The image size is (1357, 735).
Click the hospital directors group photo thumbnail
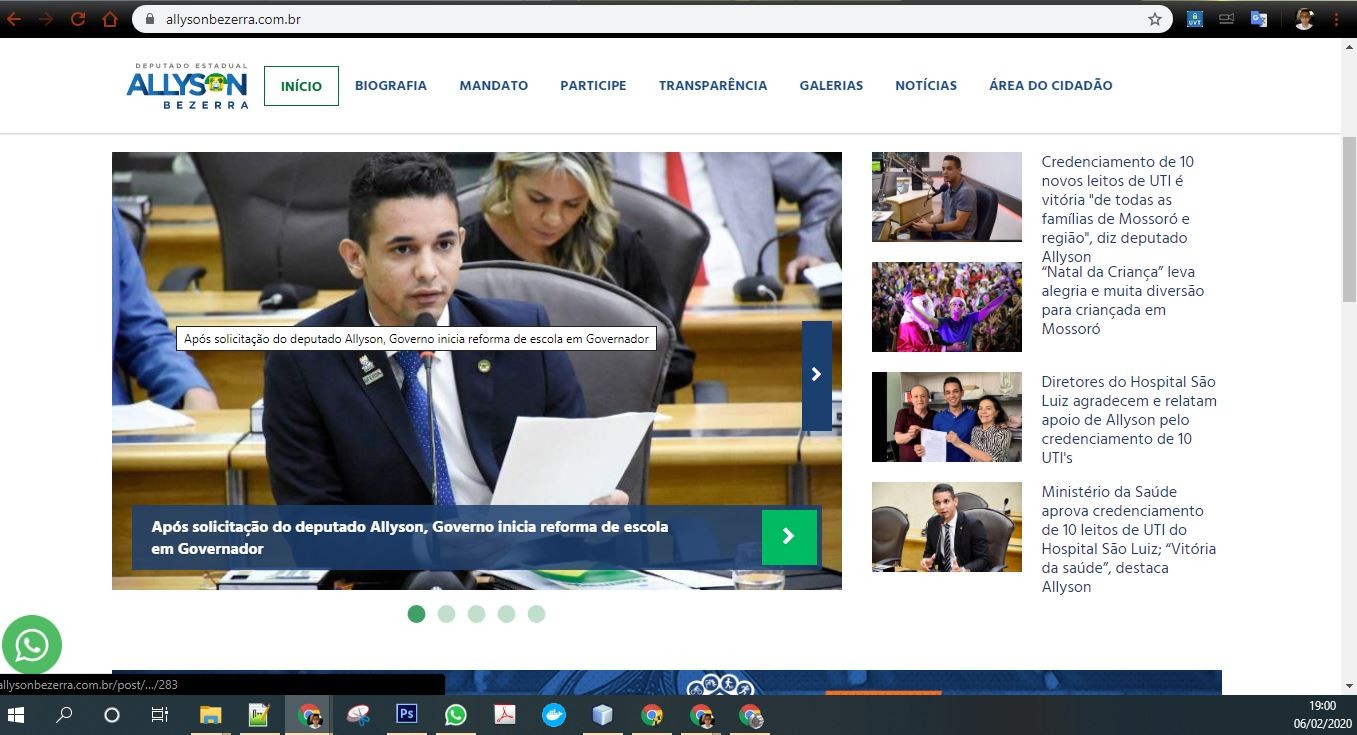tap(947, 417)
